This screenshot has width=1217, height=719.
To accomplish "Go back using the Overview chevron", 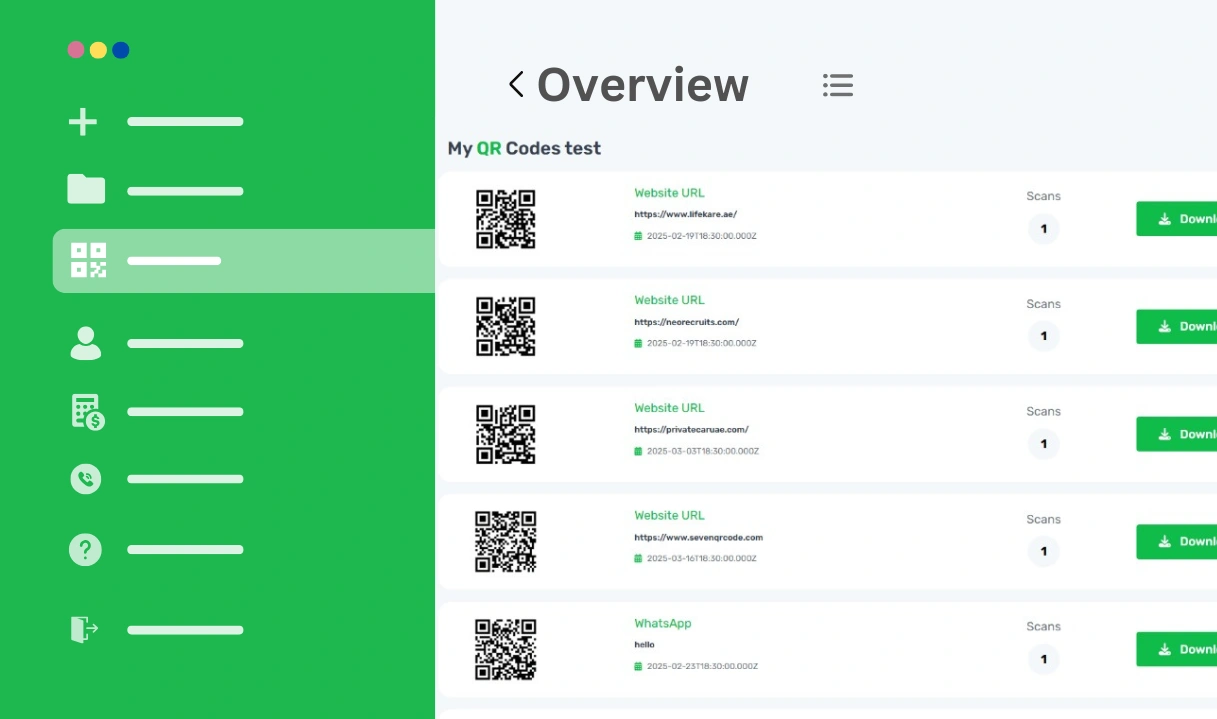I will point(516,85).
